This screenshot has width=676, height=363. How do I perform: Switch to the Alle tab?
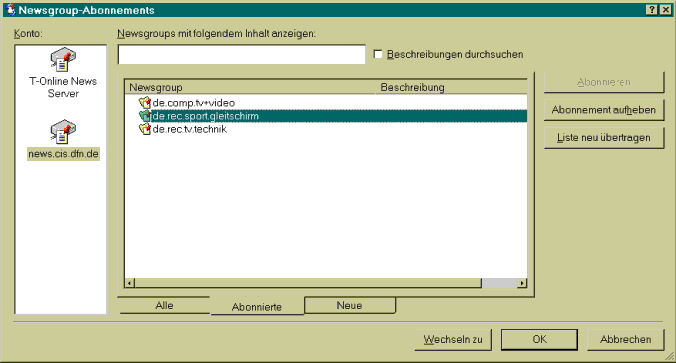[x=164, y=305]
